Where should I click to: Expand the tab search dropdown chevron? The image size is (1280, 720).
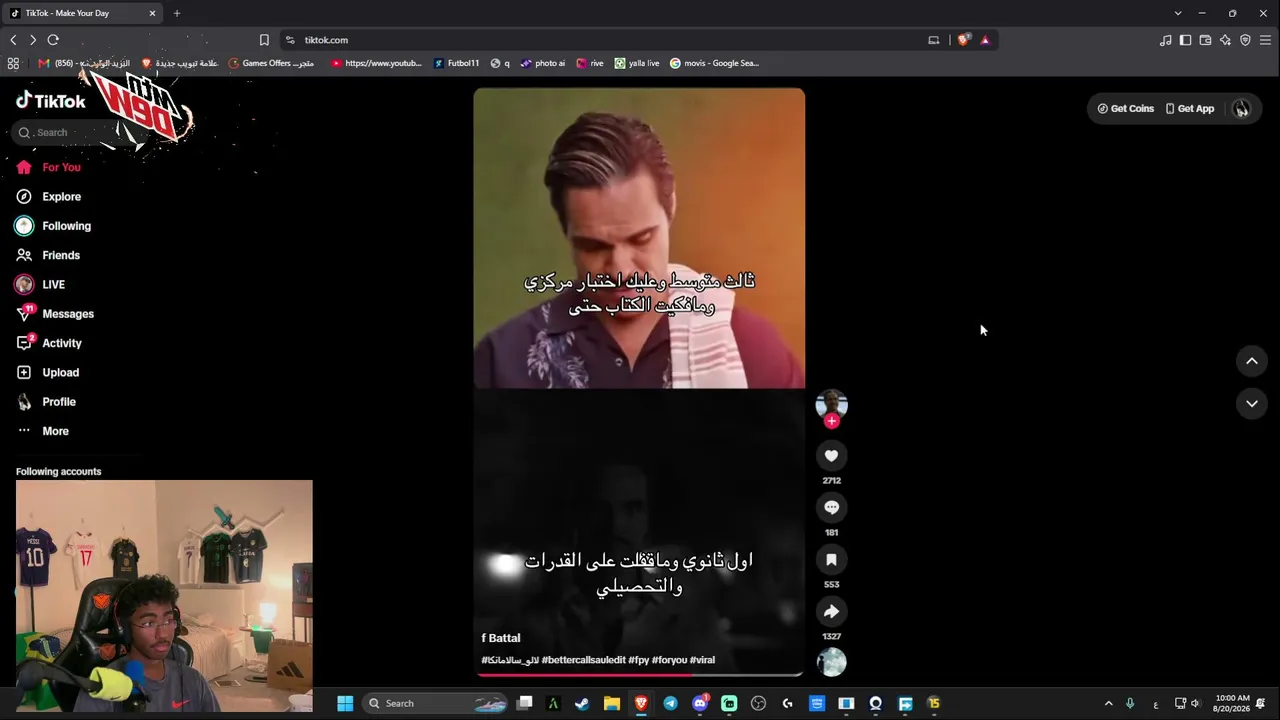(1177, 13)
